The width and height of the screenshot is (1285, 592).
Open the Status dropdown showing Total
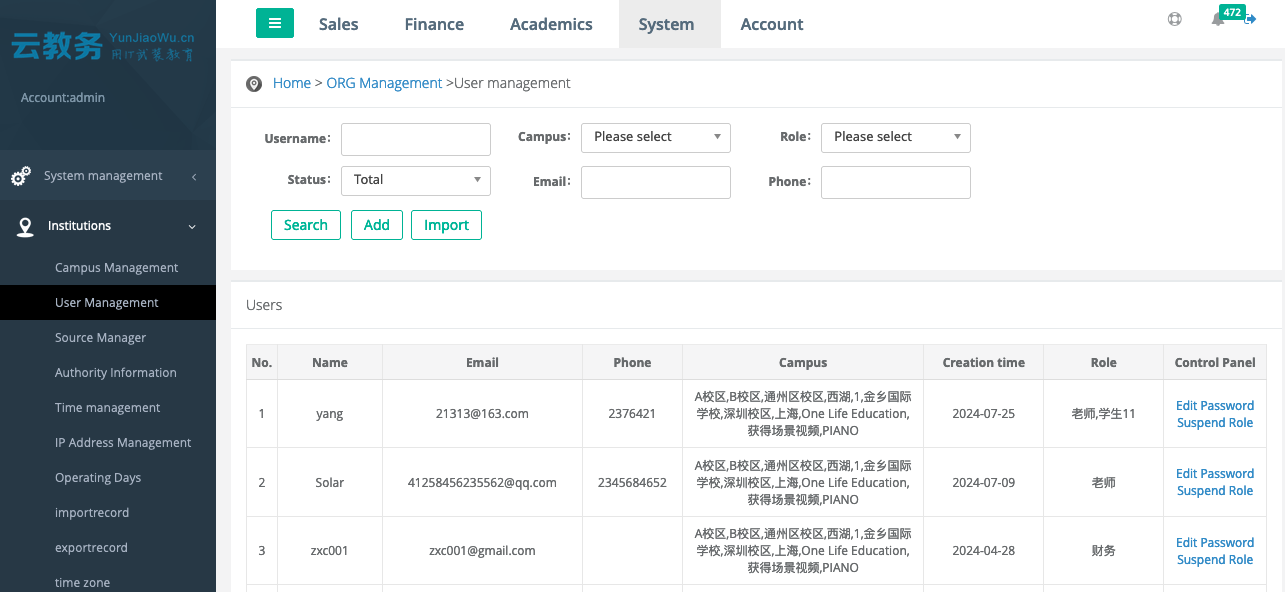415,180
